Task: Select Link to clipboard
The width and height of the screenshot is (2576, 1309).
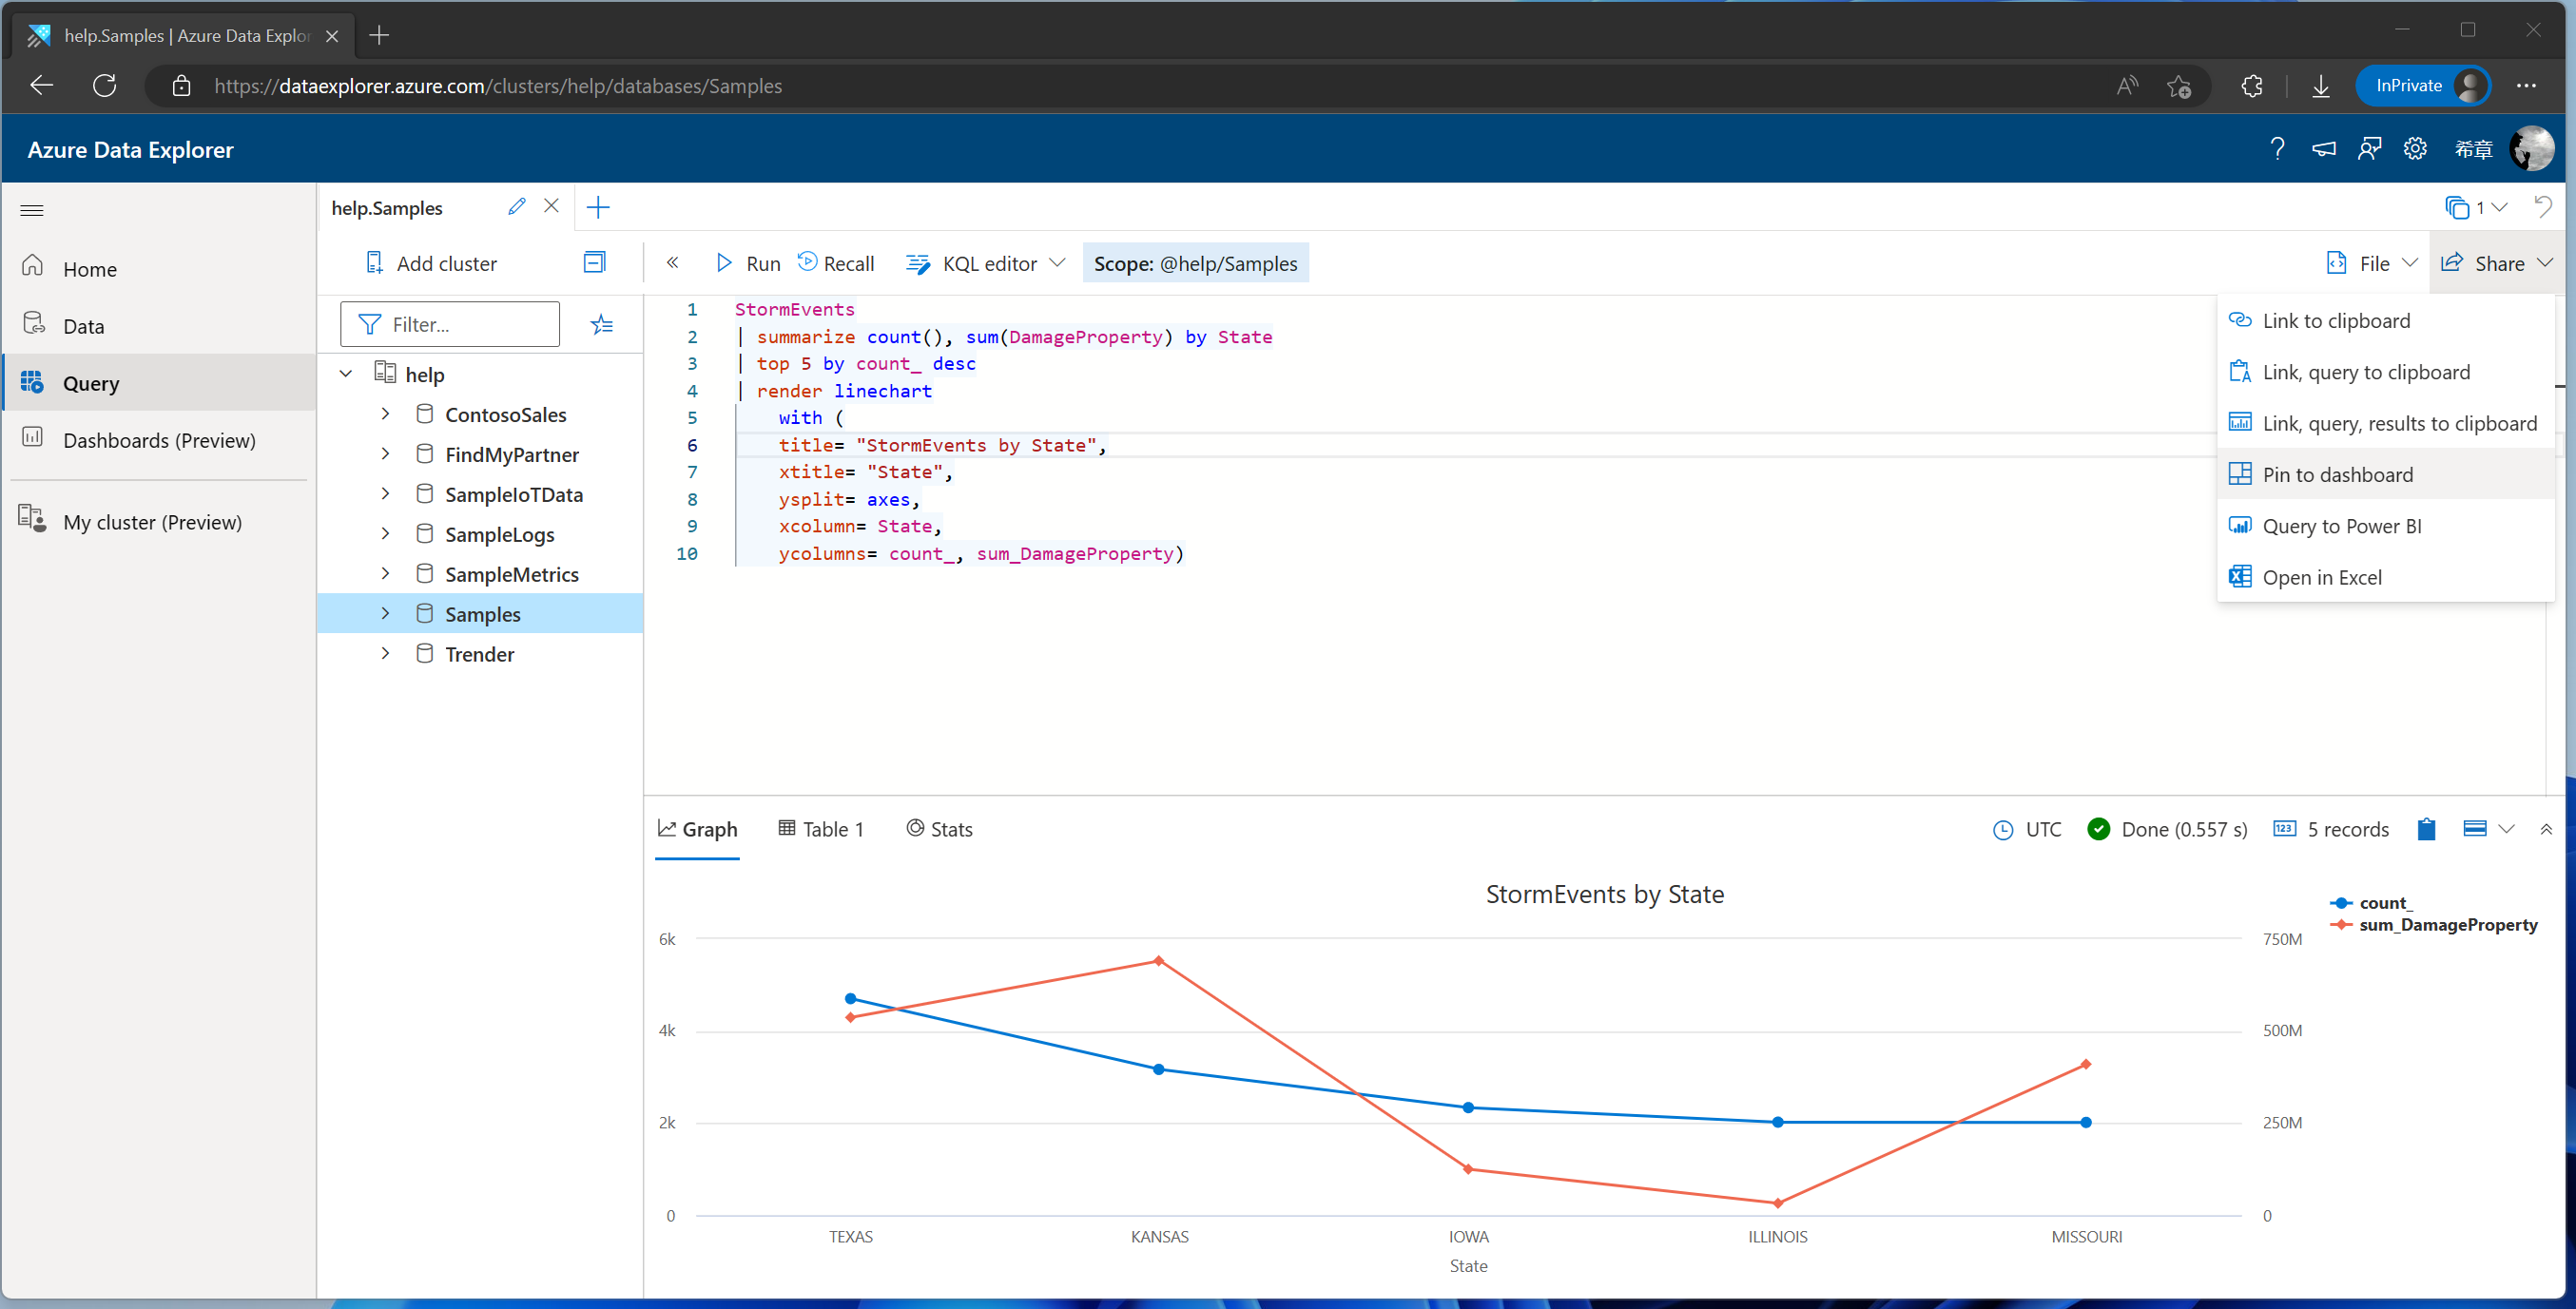Action: pos(2385,320)
